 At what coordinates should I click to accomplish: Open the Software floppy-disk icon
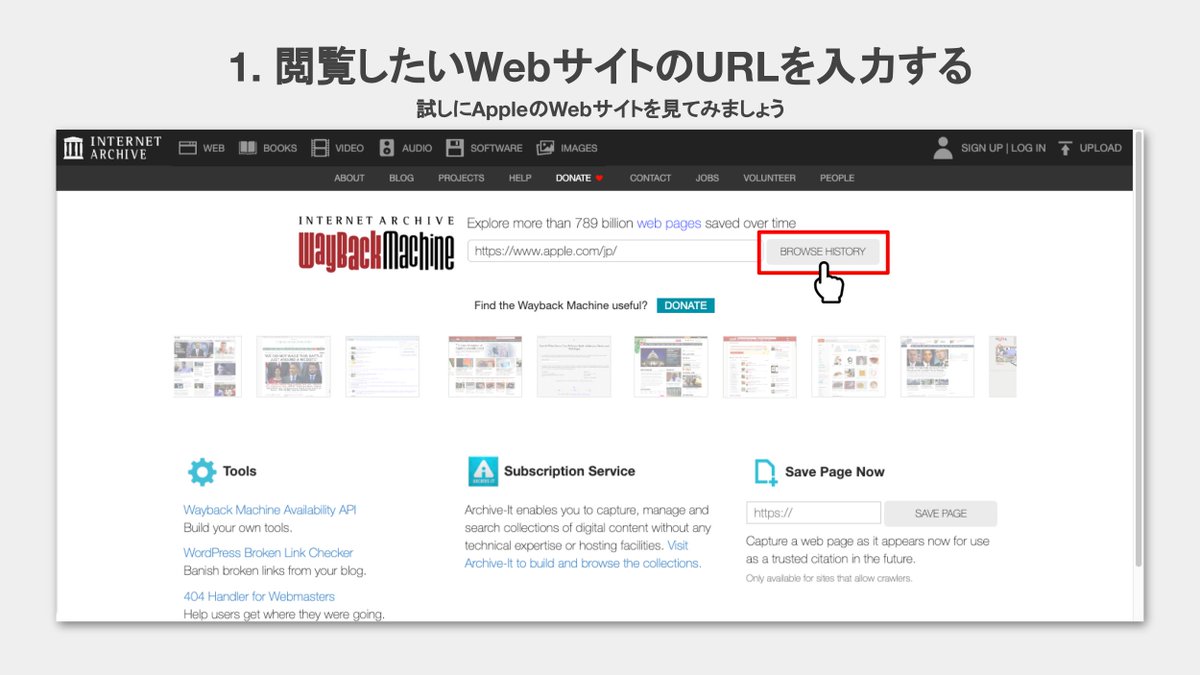(454, 148)
